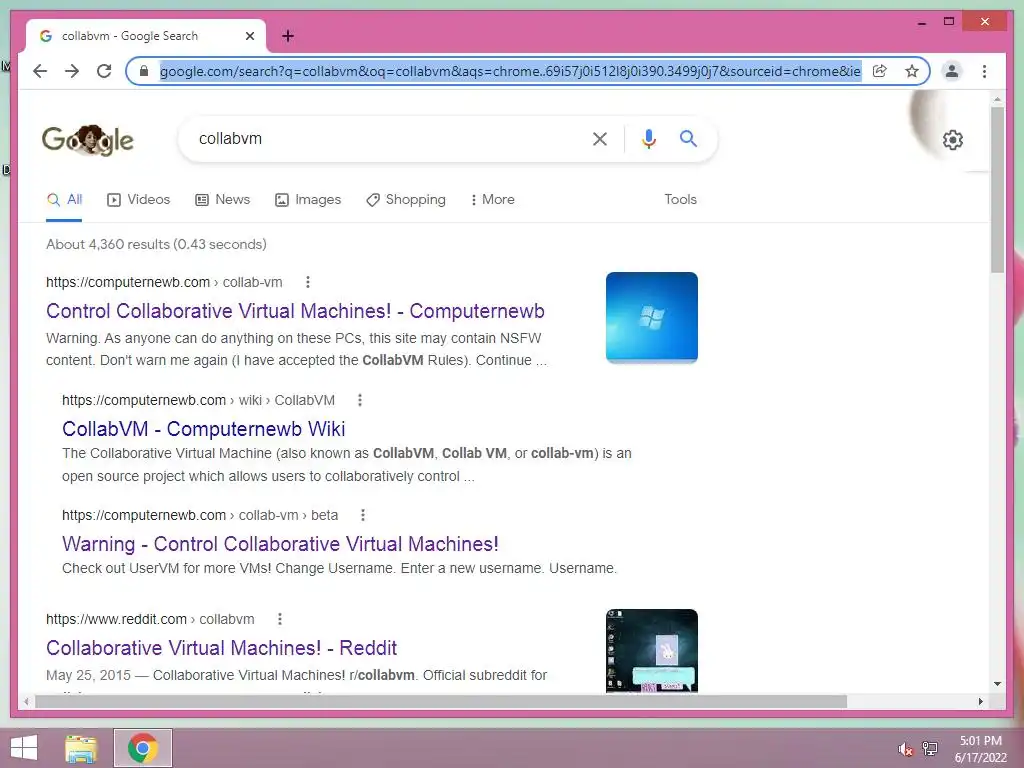Screen dimensions: 1024x768
Task: Open Control Collaborative Virtual Machines! - Computernewb
Action: tap(295, 311)
